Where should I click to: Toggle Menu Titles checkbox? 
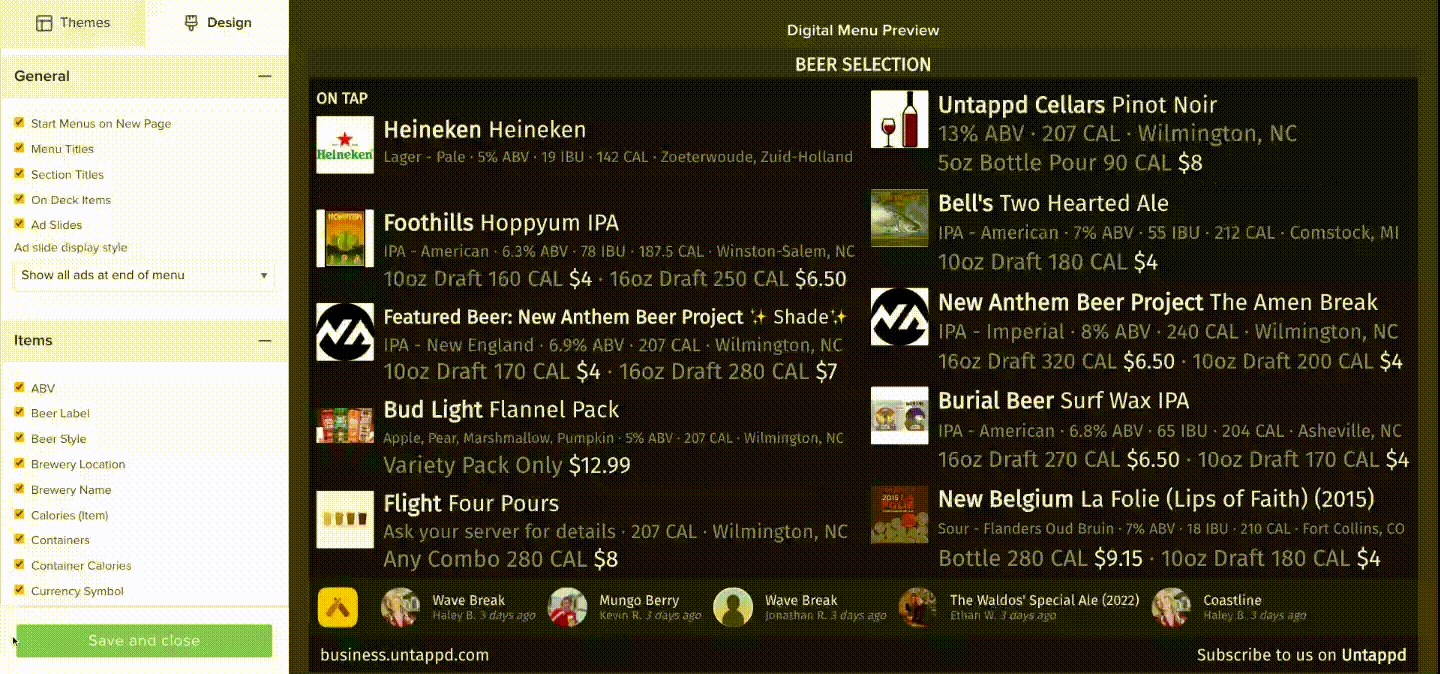[x=19, y=148]
